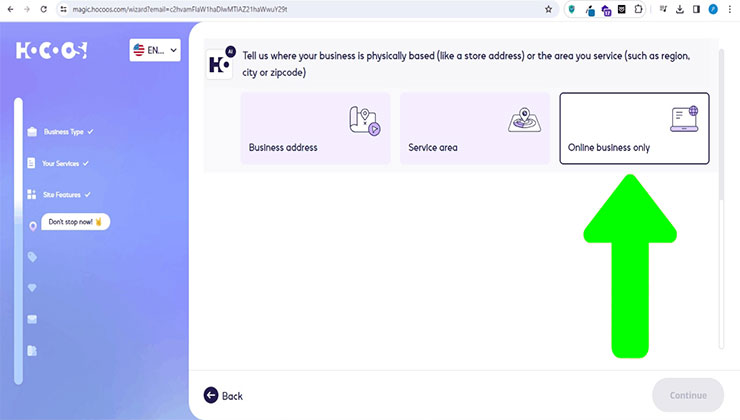
Task: Click the browser address bar URL
Action: [x=179, y=9]
